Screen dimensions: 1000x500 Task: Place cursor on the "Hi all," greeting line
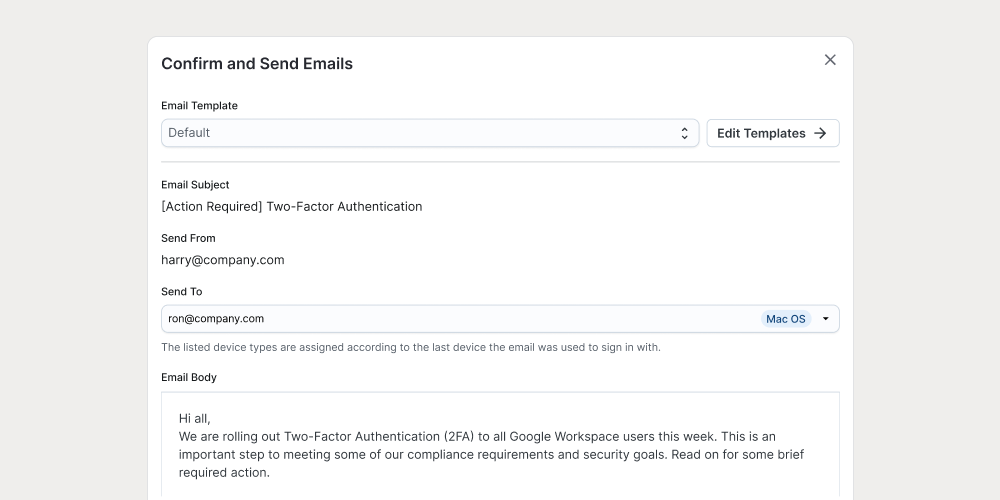tap(195, 418)
